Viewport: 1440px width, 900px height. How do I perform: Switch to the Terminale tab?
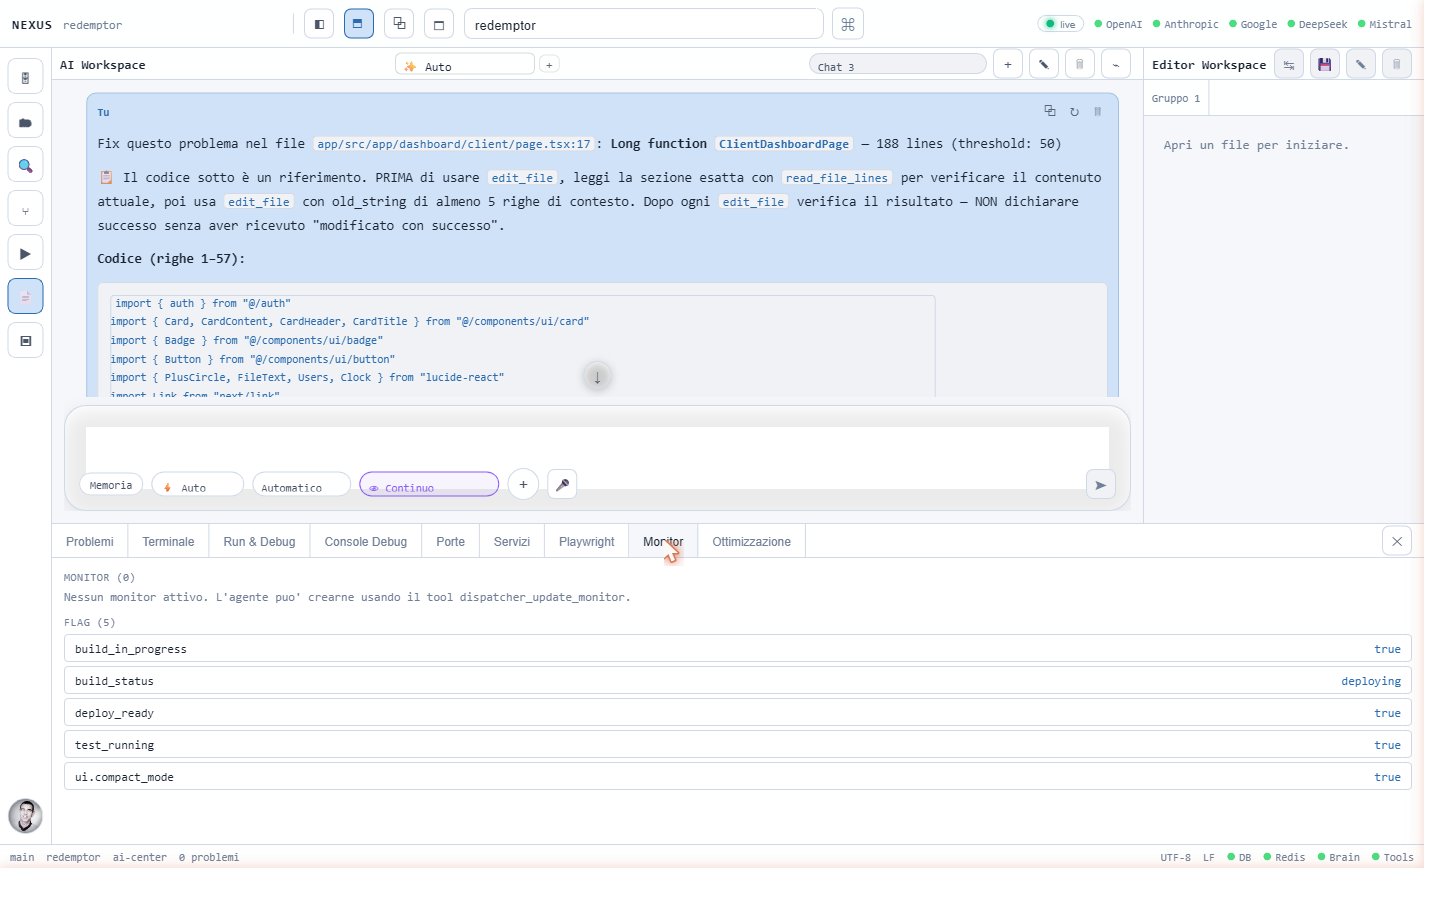[x=168, y=541]
